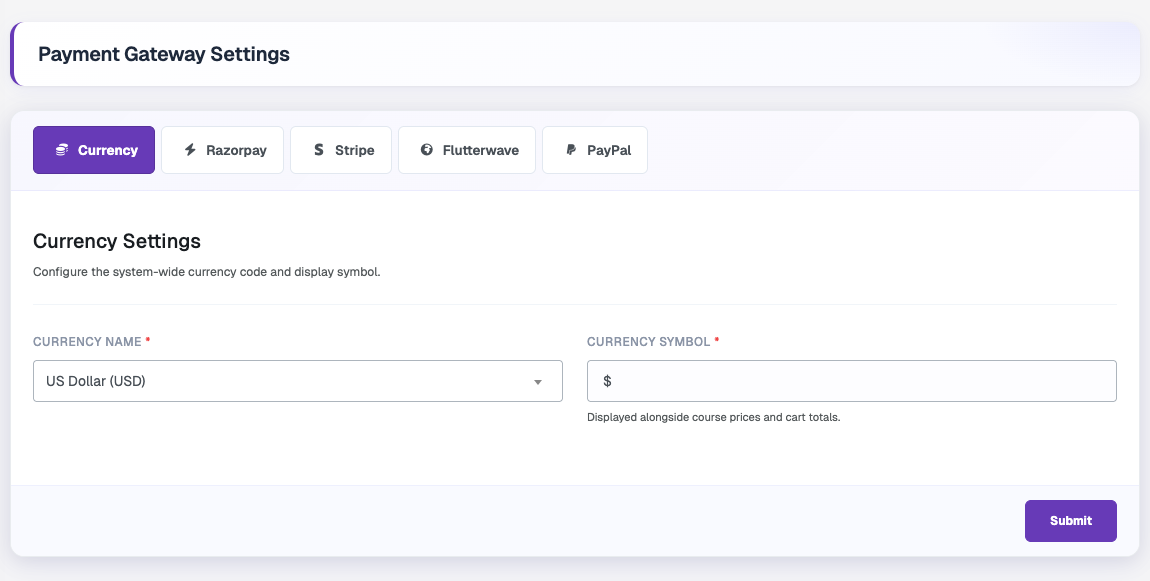Click the 'Displayed alongside course prices' hint
This screenshot has height=581, width=1150.
pos(714,417)
